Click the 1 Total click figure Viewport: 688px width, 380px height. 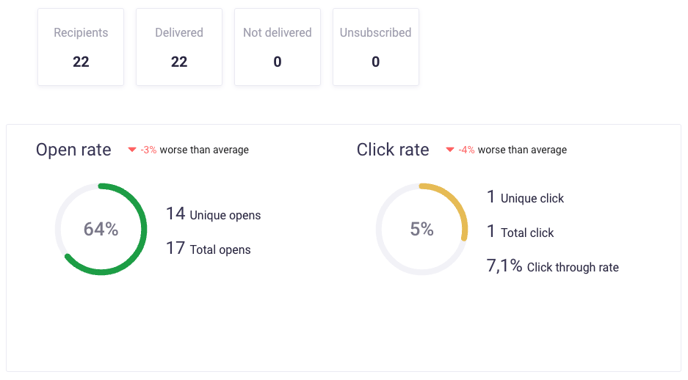520,231
